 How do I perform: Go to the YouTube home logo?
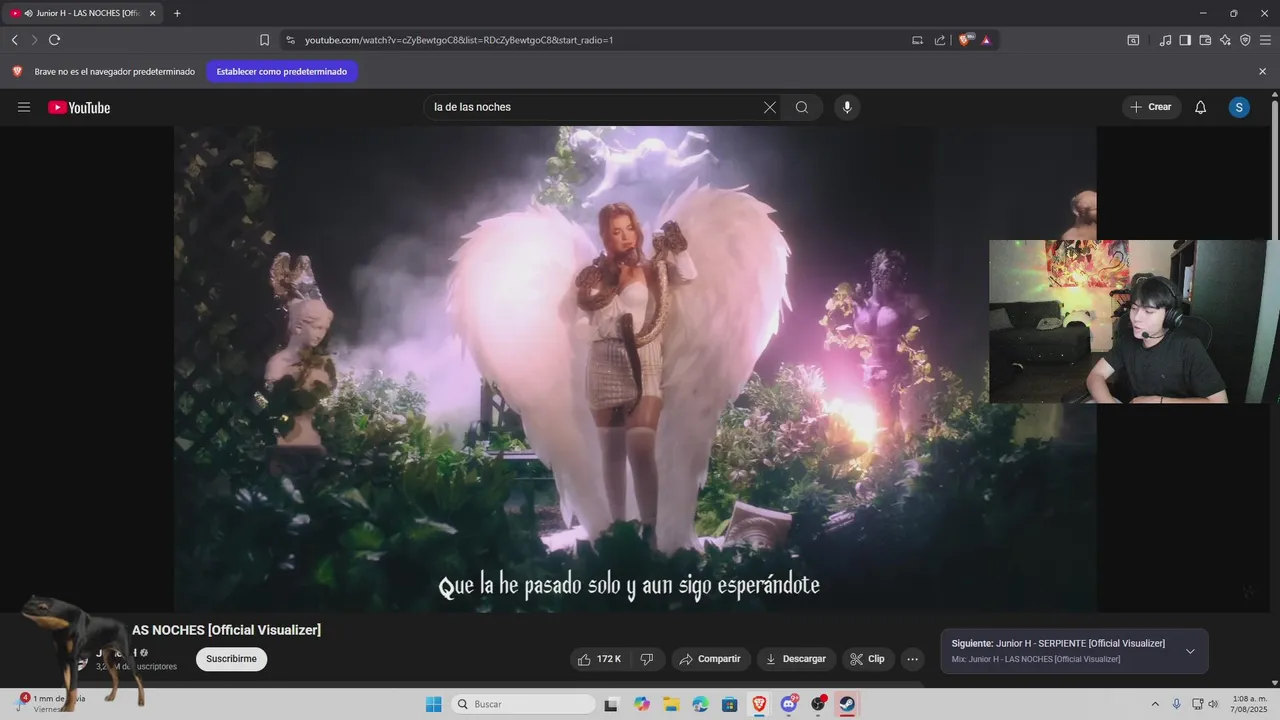(79, 107)
